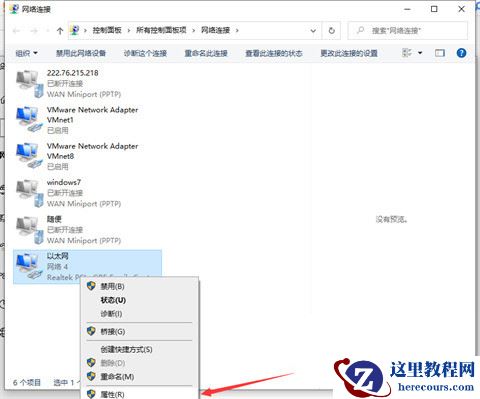The image size is (480, 399).
Task: Choose 状态(U) in the context menu
Action: tap(140, 300)
